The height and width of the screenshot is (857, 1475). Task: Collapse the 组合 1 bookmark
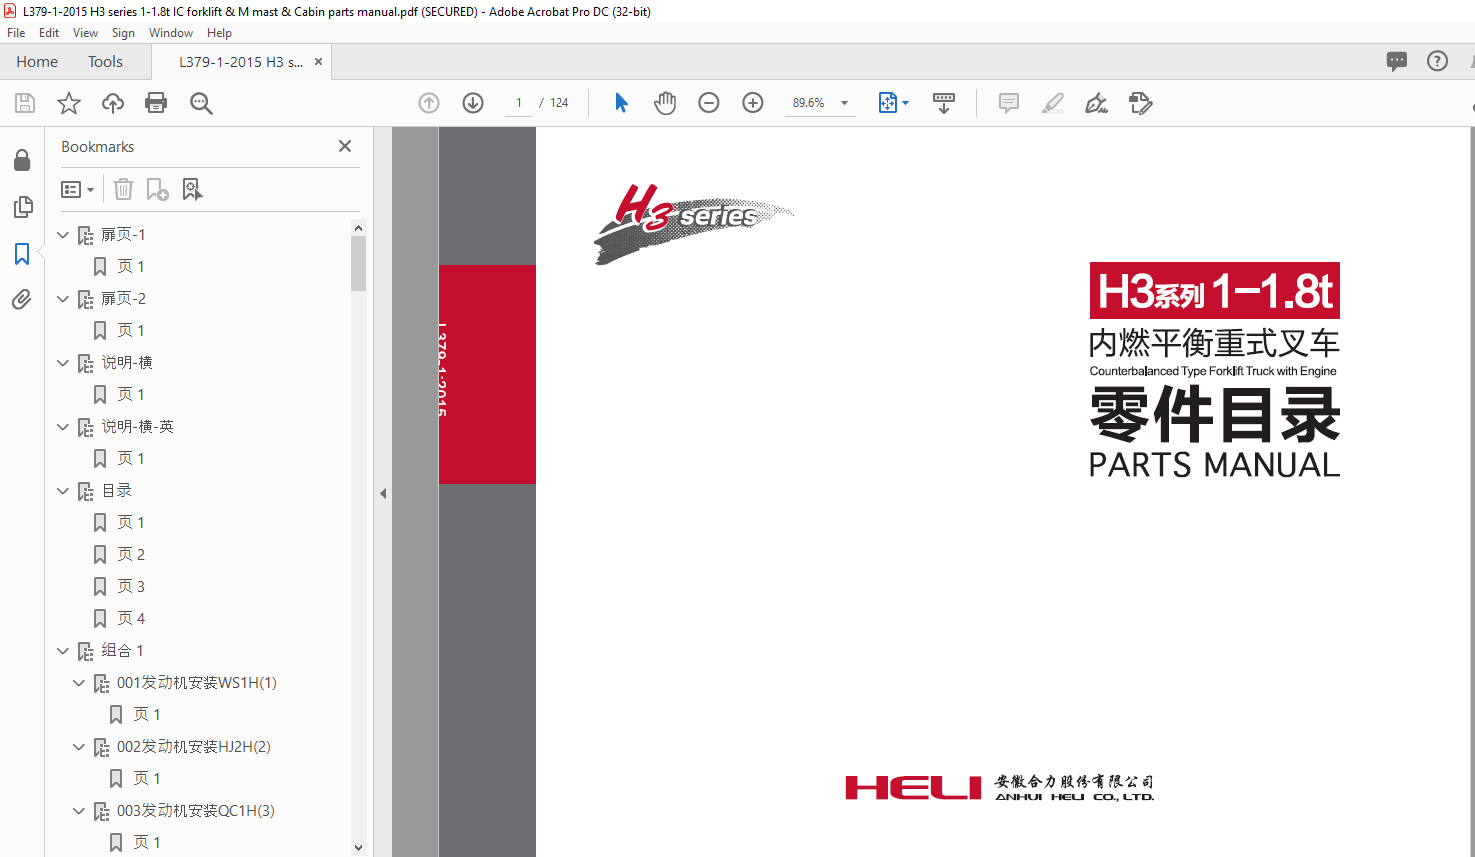[63, 651]
